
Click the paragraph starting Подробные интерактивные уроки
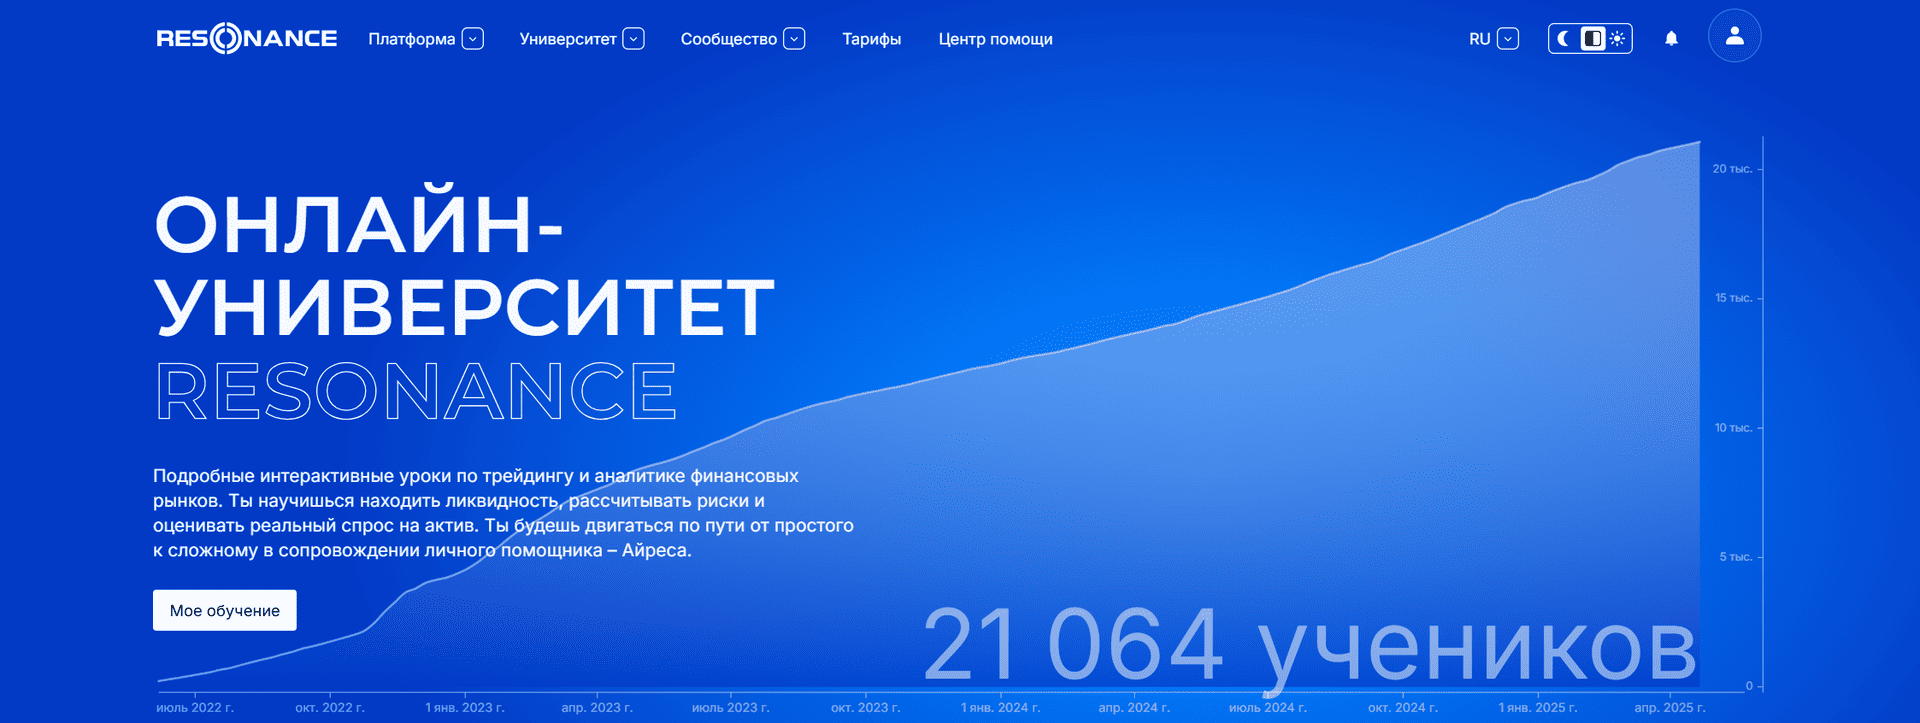pyautogui.click(x=503, y=513)
